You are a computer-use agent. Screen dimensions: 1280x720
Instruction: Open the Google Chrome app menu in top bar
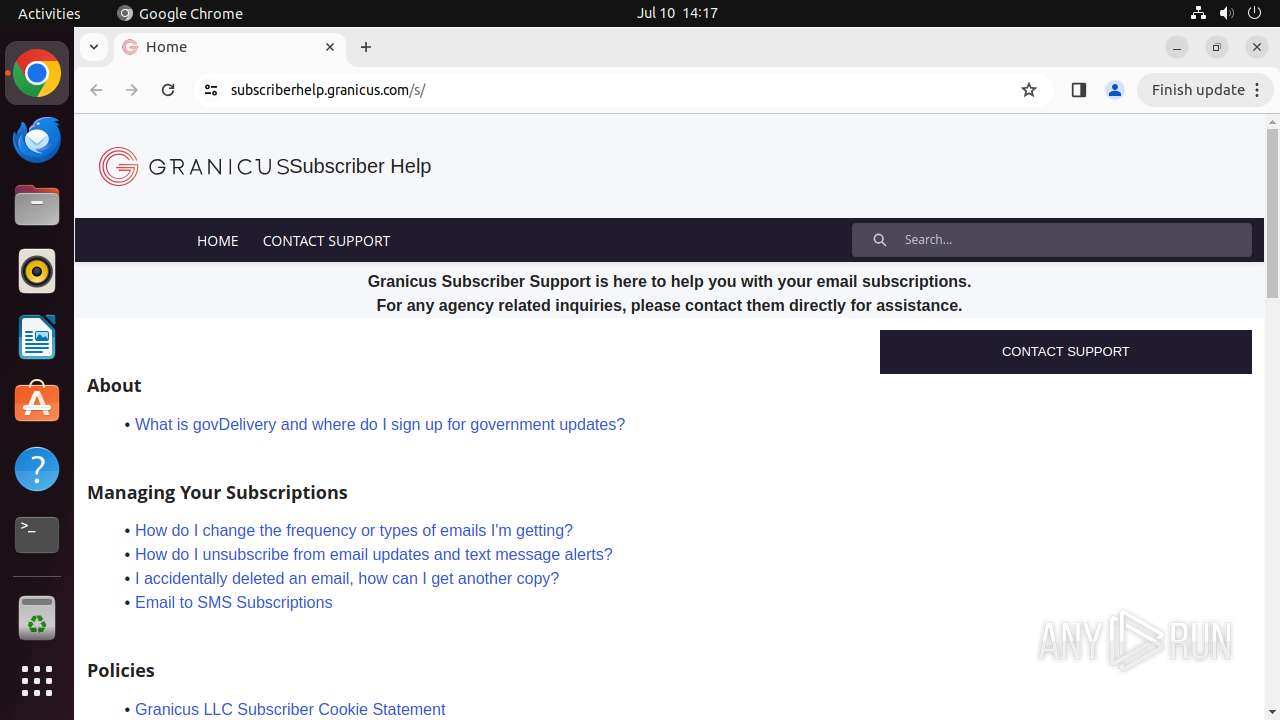pos(180,13)
